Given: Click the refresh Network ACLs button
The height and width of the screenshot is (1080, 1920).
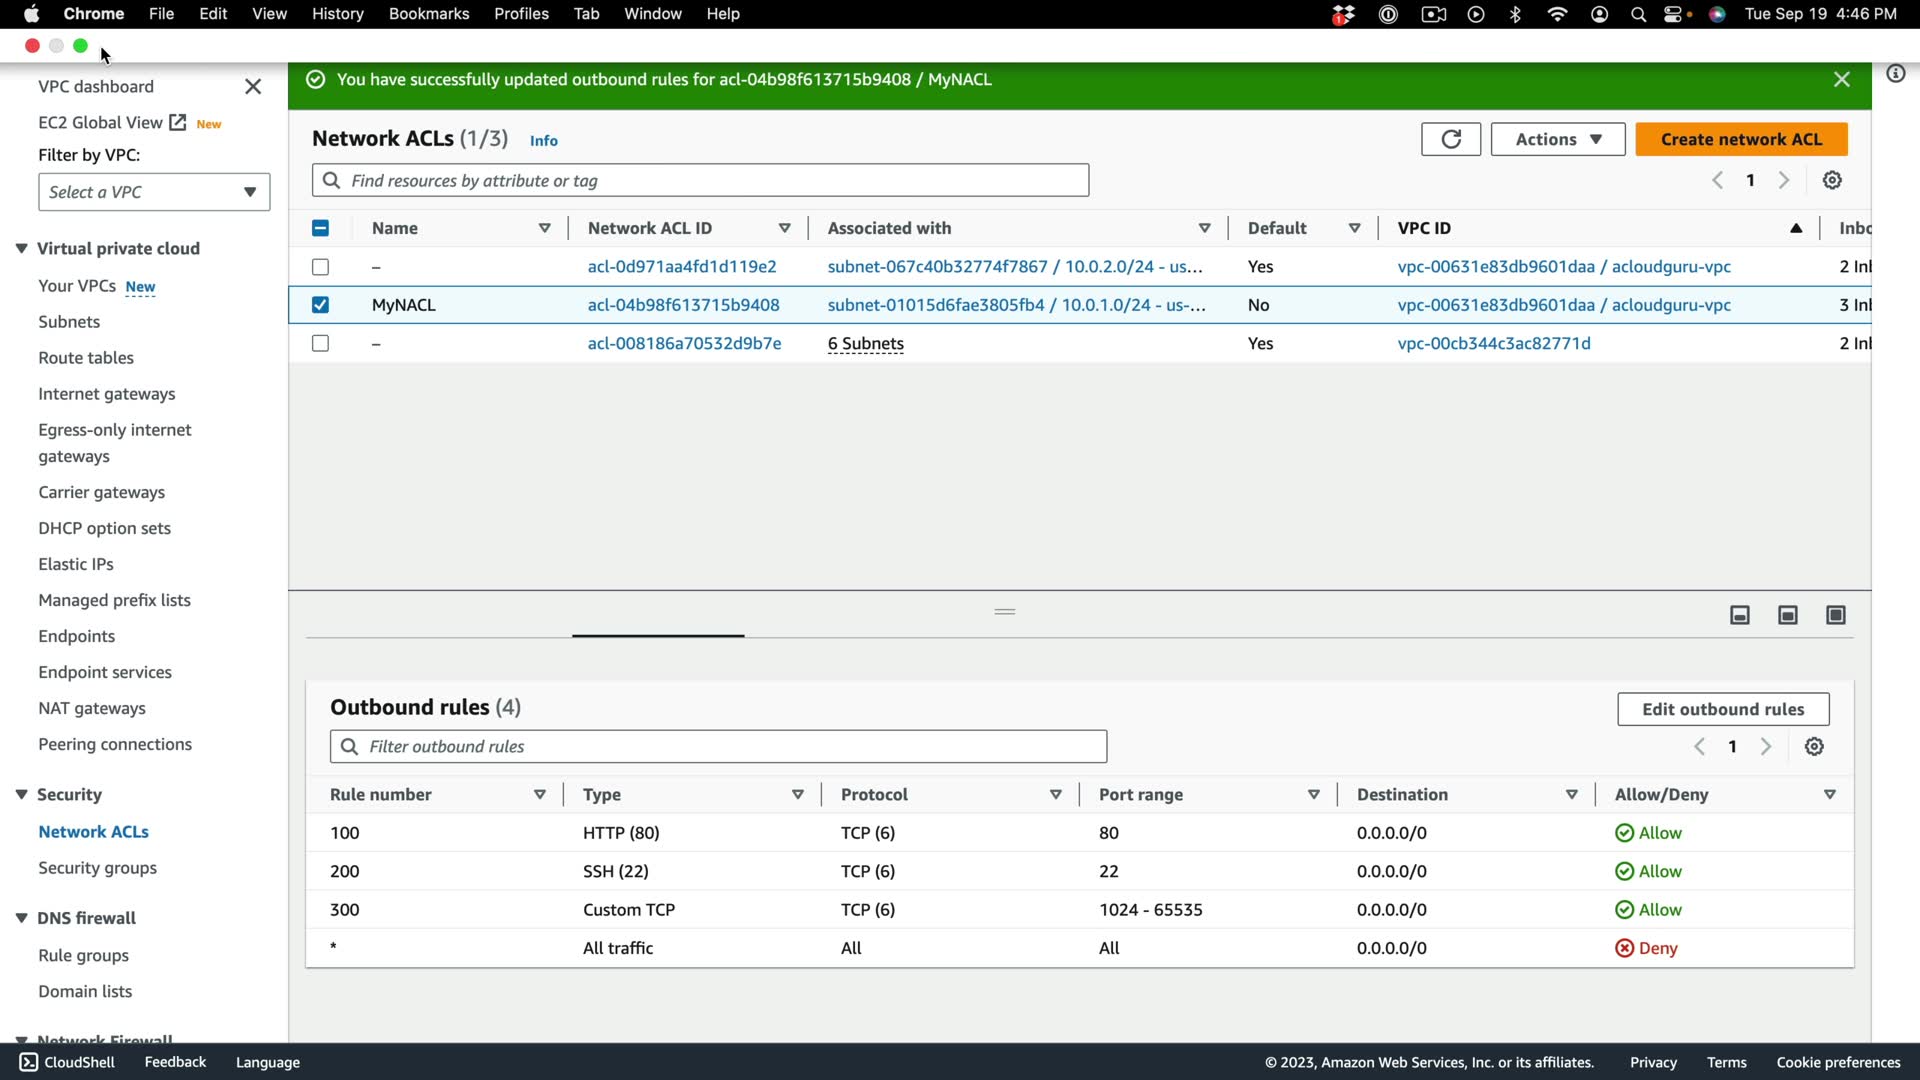Looking at the screenshot, I should (1450, 139).
